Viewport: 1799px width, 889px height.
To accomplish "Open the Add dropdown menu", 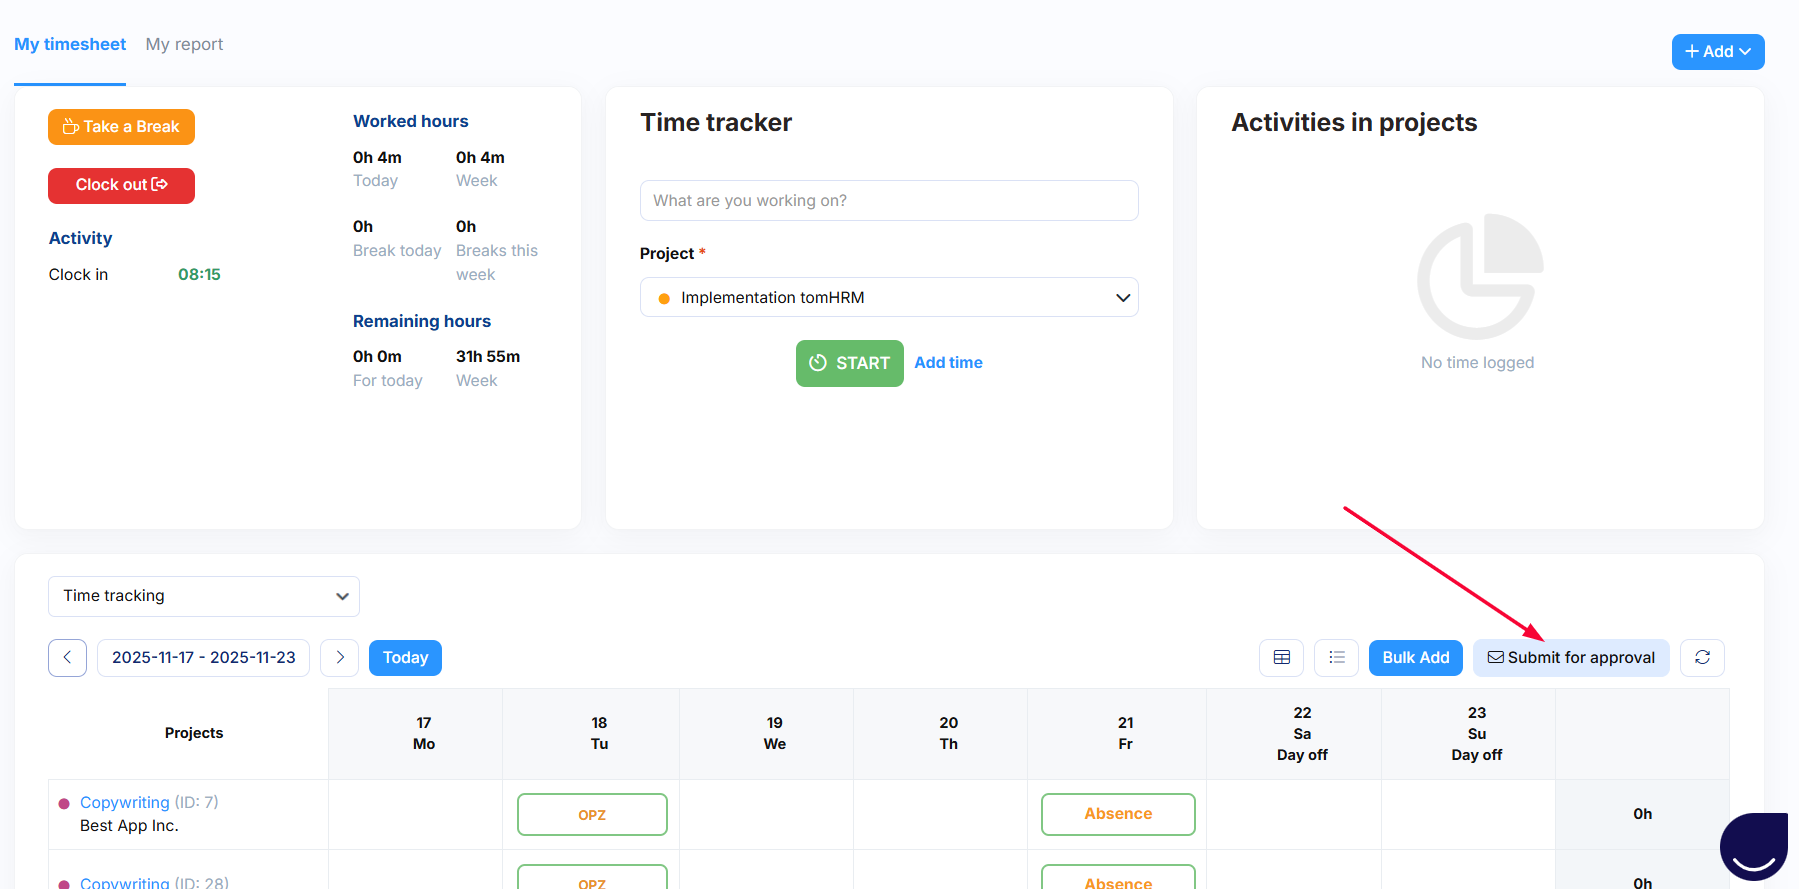I will point(1717,52).
